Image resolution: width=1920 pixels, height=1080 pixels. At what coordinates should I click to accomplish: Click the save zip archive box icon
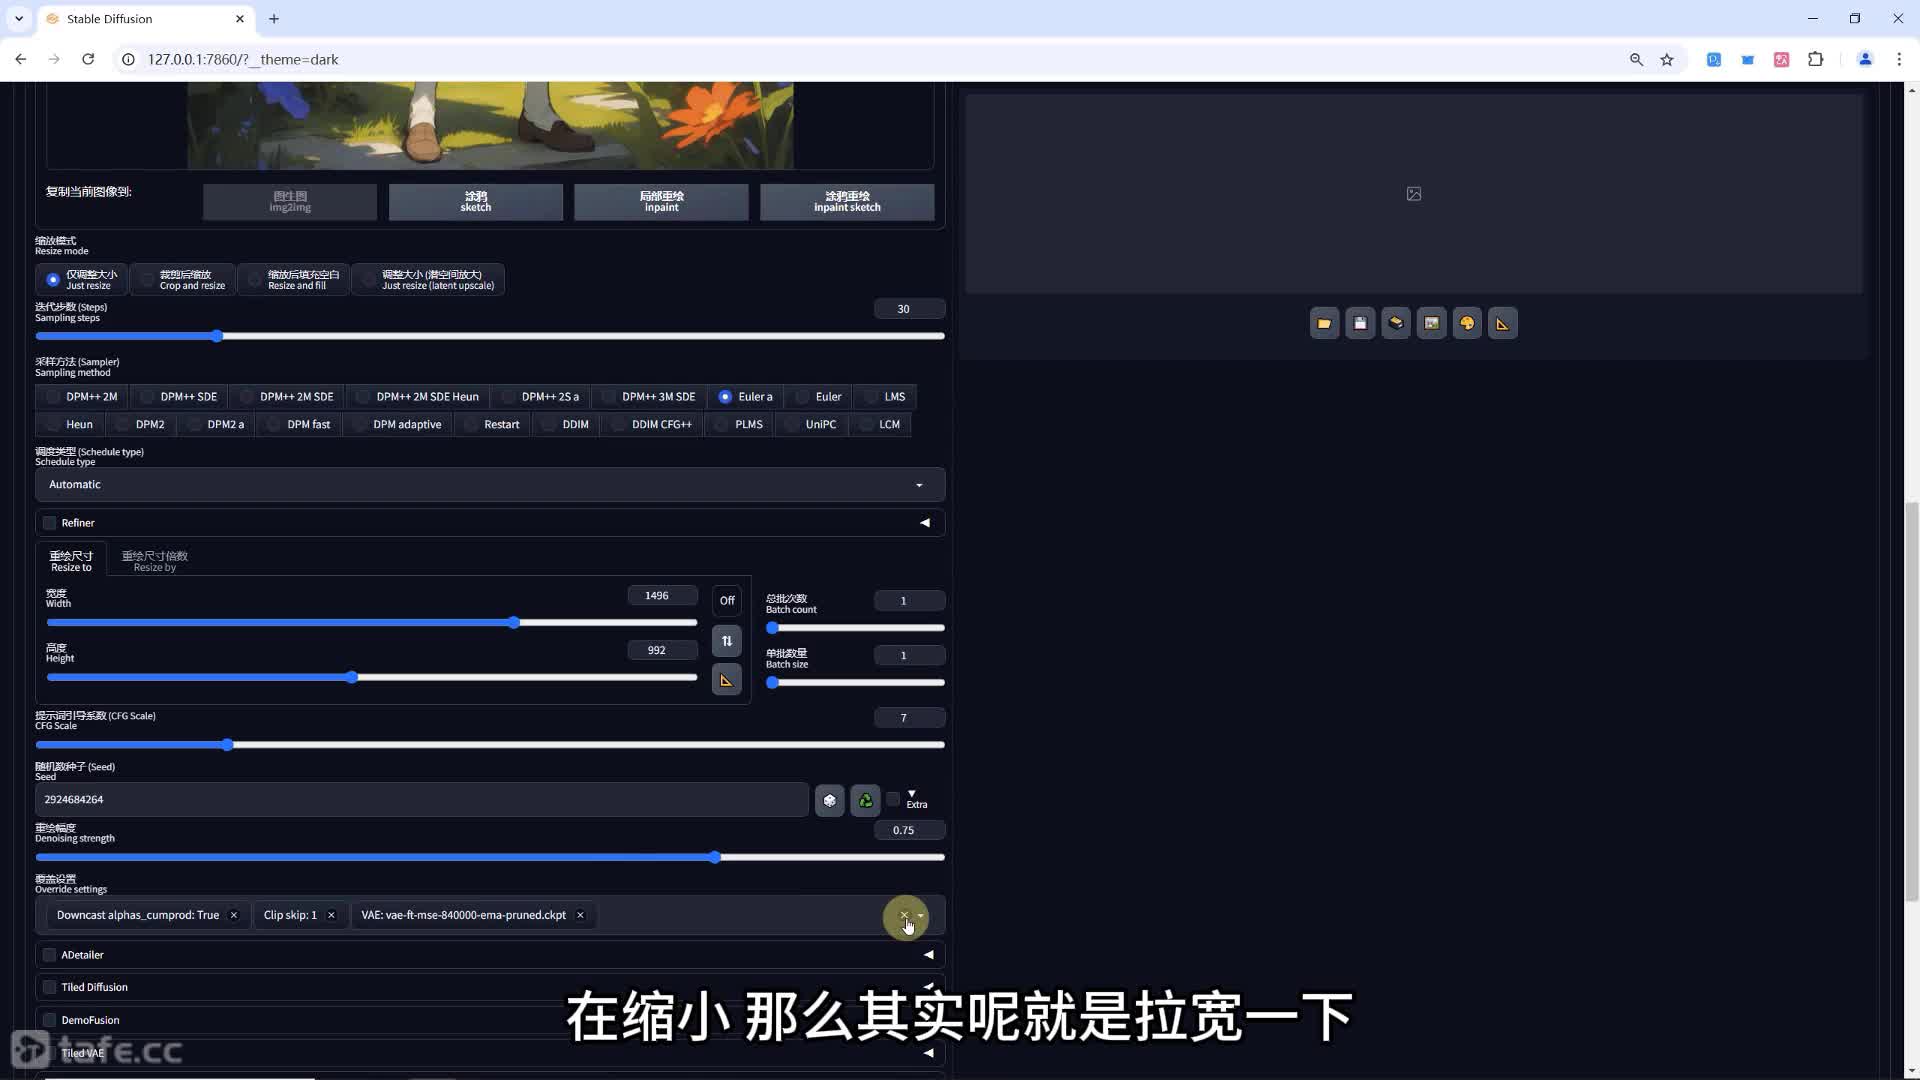pos(1396,323)
